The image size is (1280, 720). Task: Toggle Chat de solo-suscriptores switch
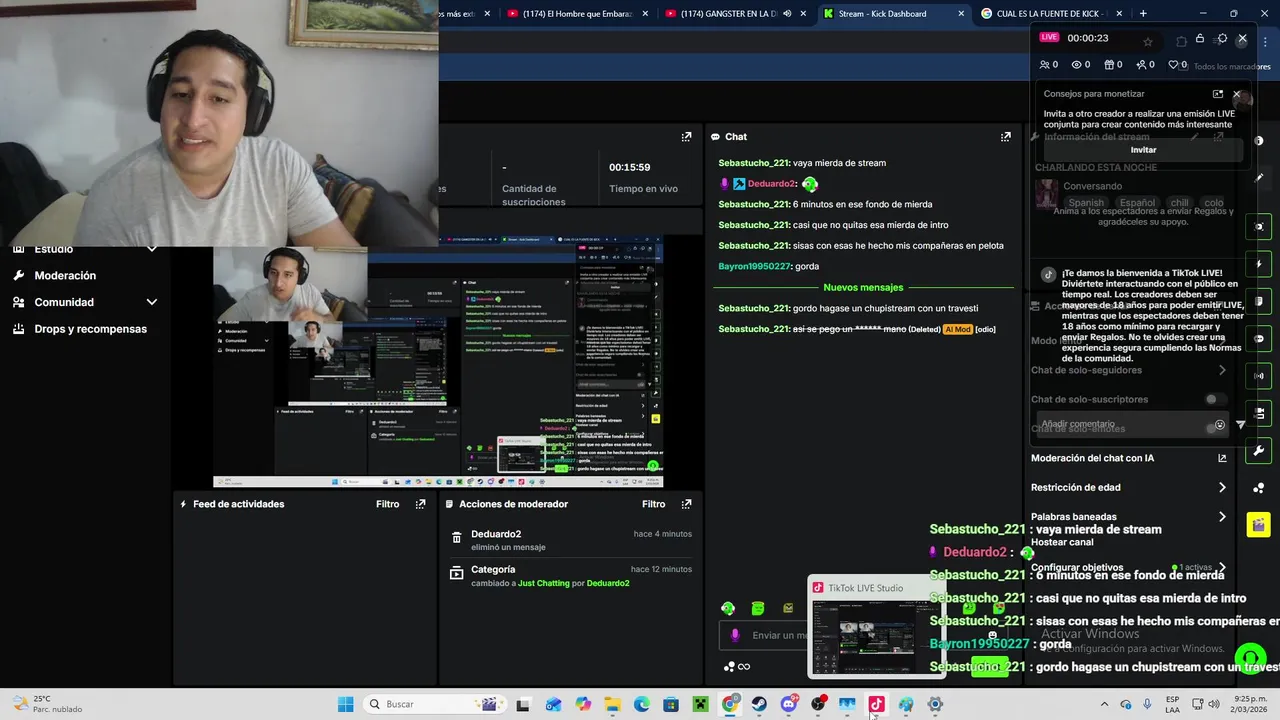[x=1214, y=399]
